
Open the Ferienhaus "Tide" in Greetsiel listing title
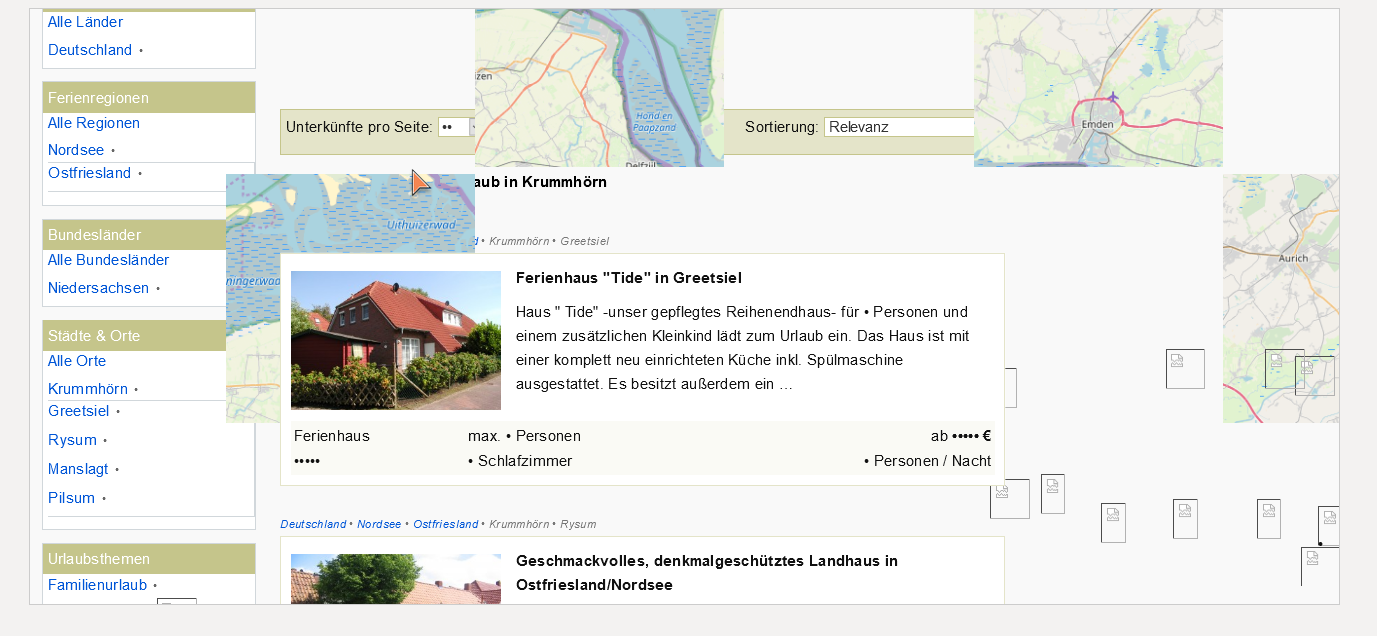click(x=628, y=278)
